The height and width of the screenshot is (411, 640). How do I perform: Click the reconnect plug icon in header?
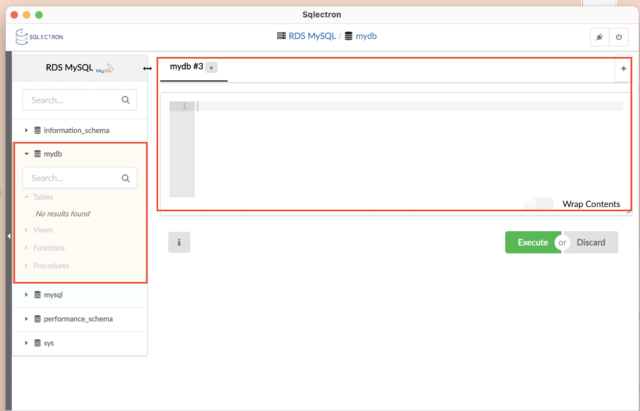point(600,37)
